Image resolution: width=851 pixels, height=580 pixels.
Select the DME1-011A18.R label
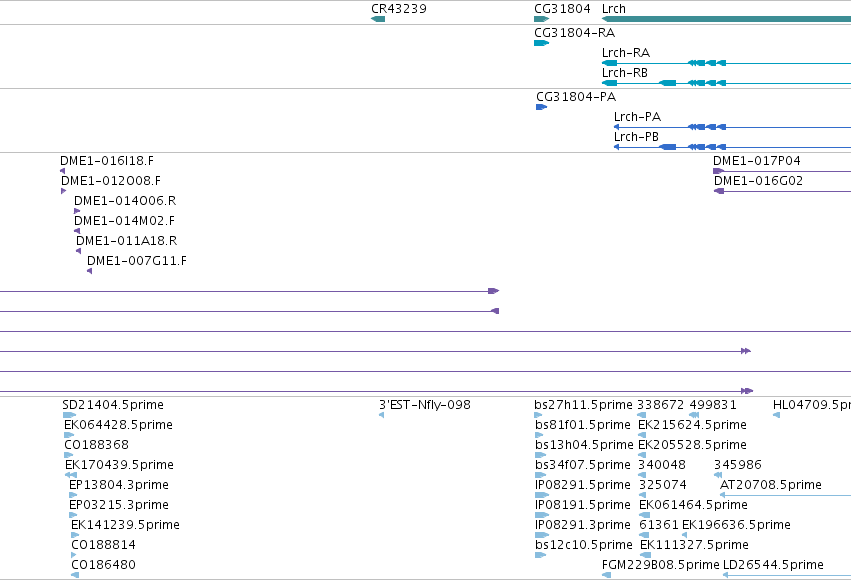pyautogui.click(x=126, y=241)
